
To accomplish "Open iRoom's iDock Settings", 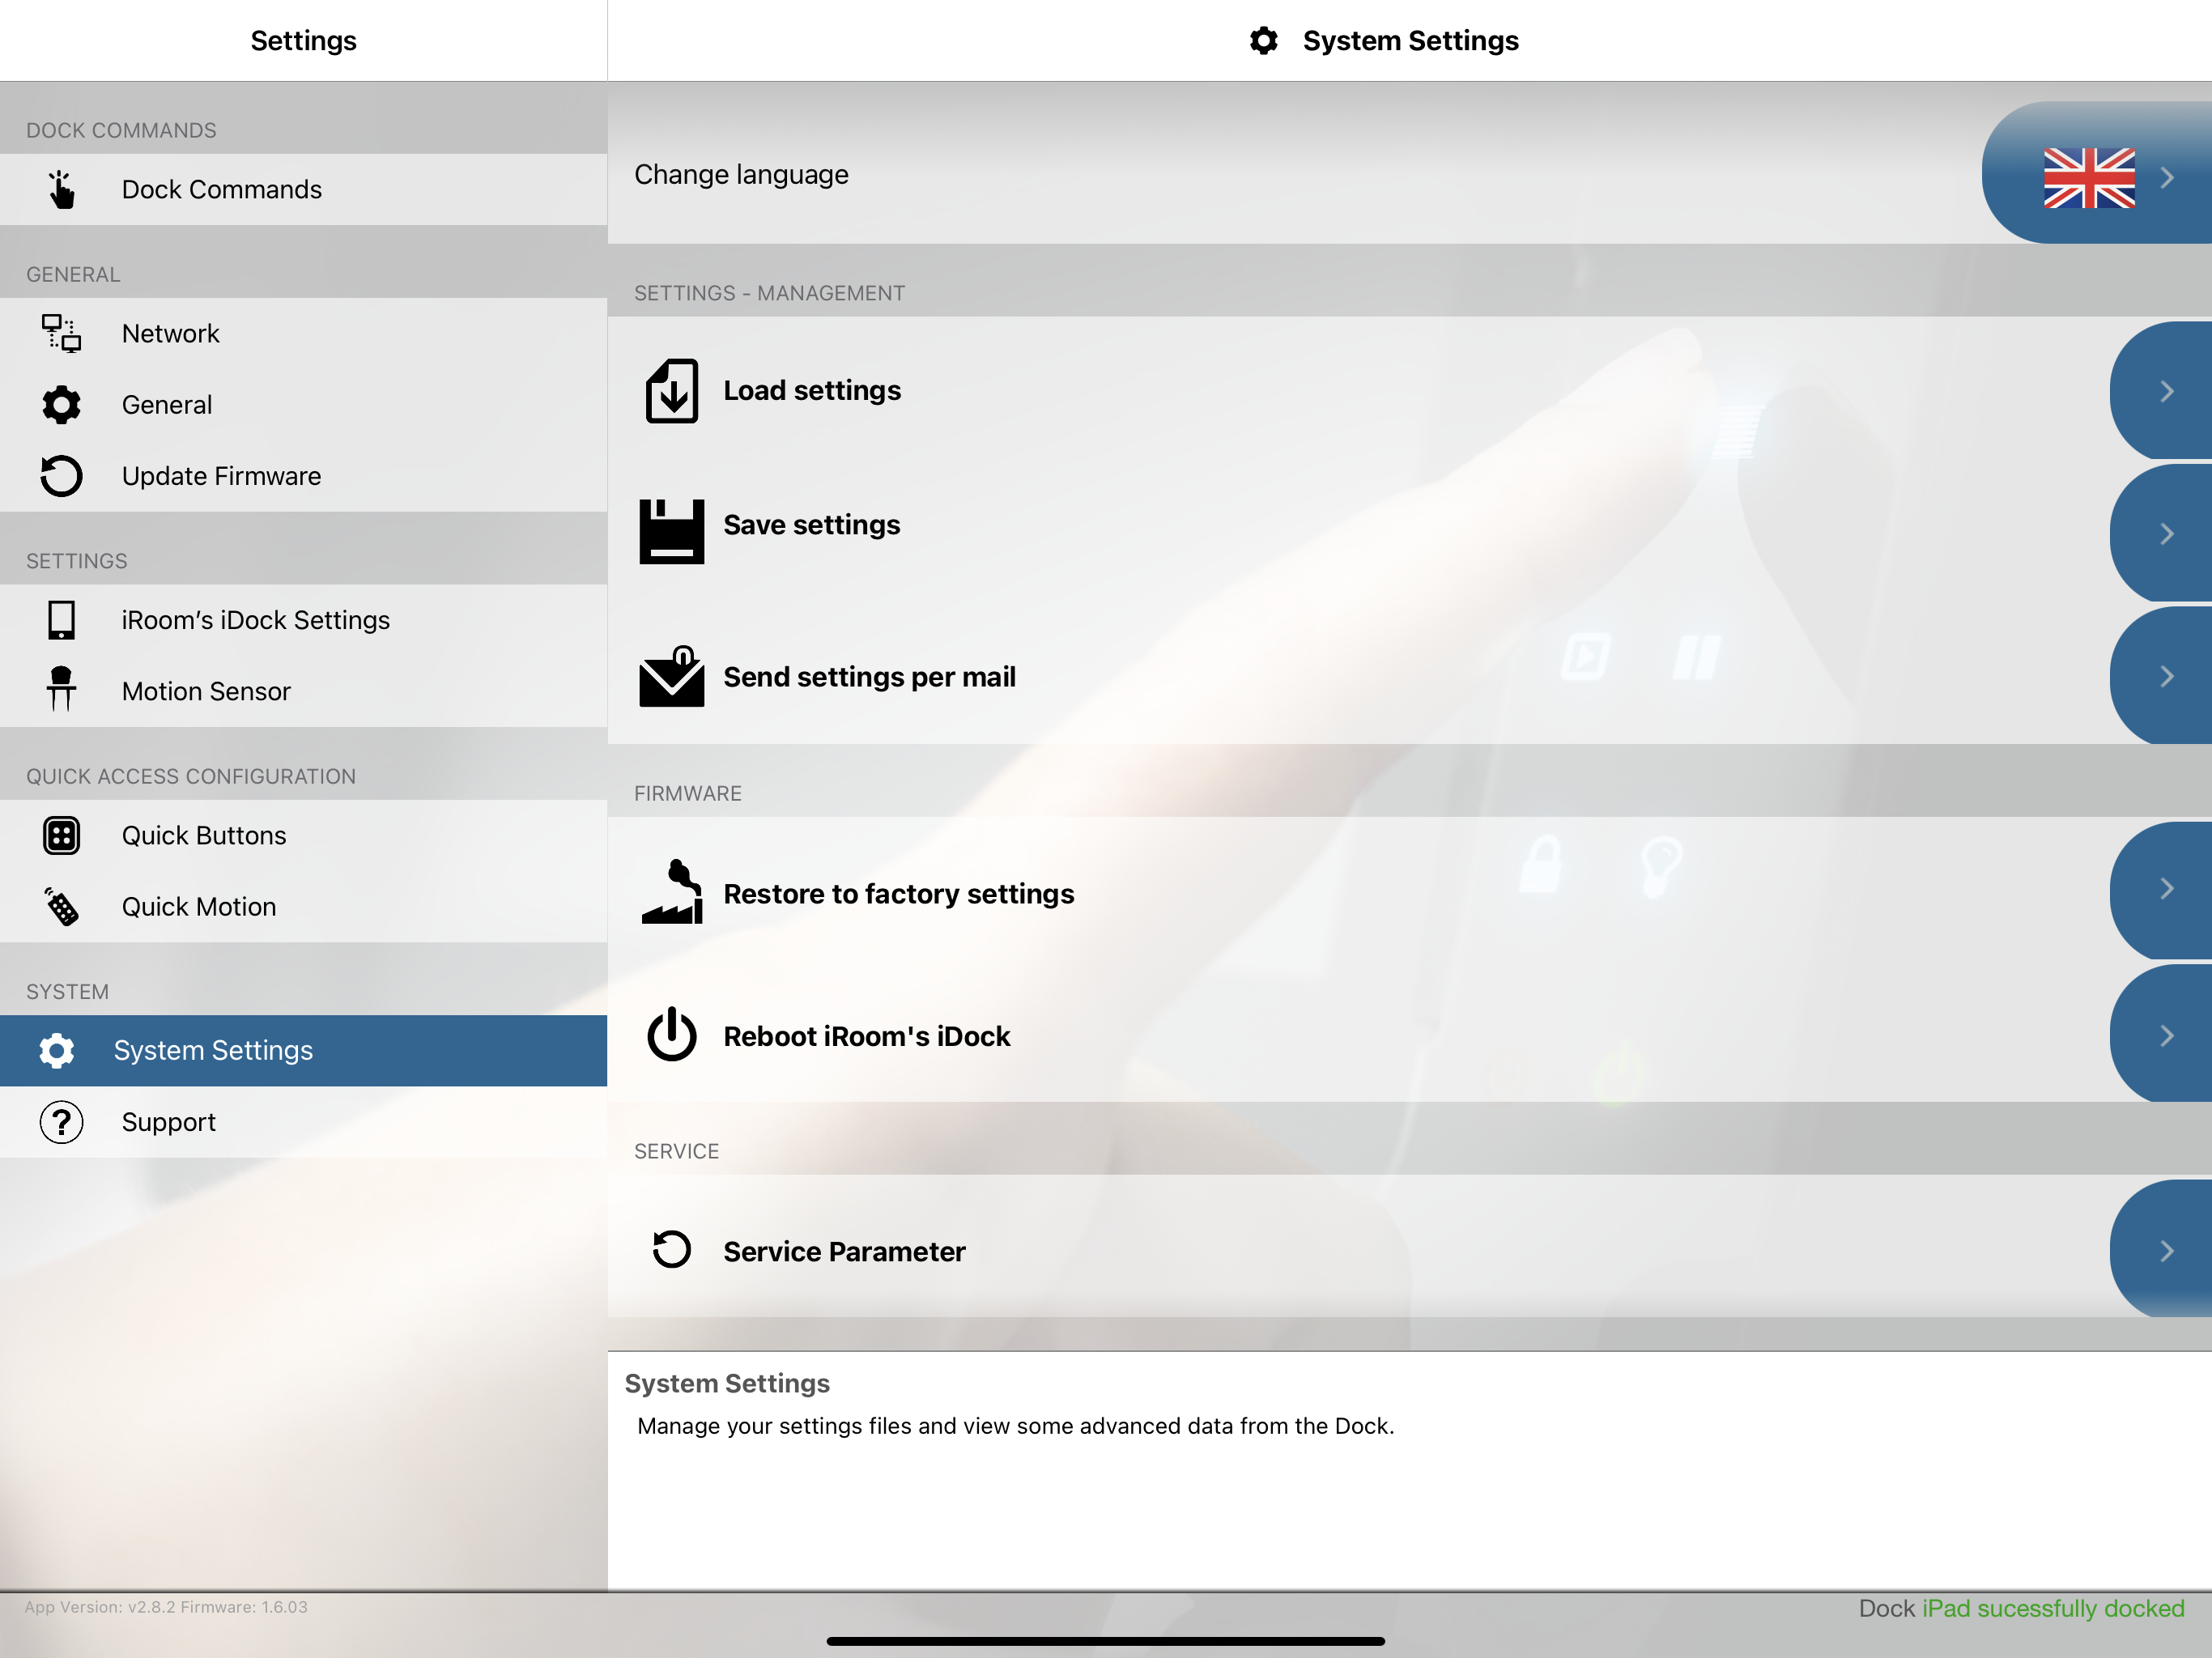I will pos(304,620).
